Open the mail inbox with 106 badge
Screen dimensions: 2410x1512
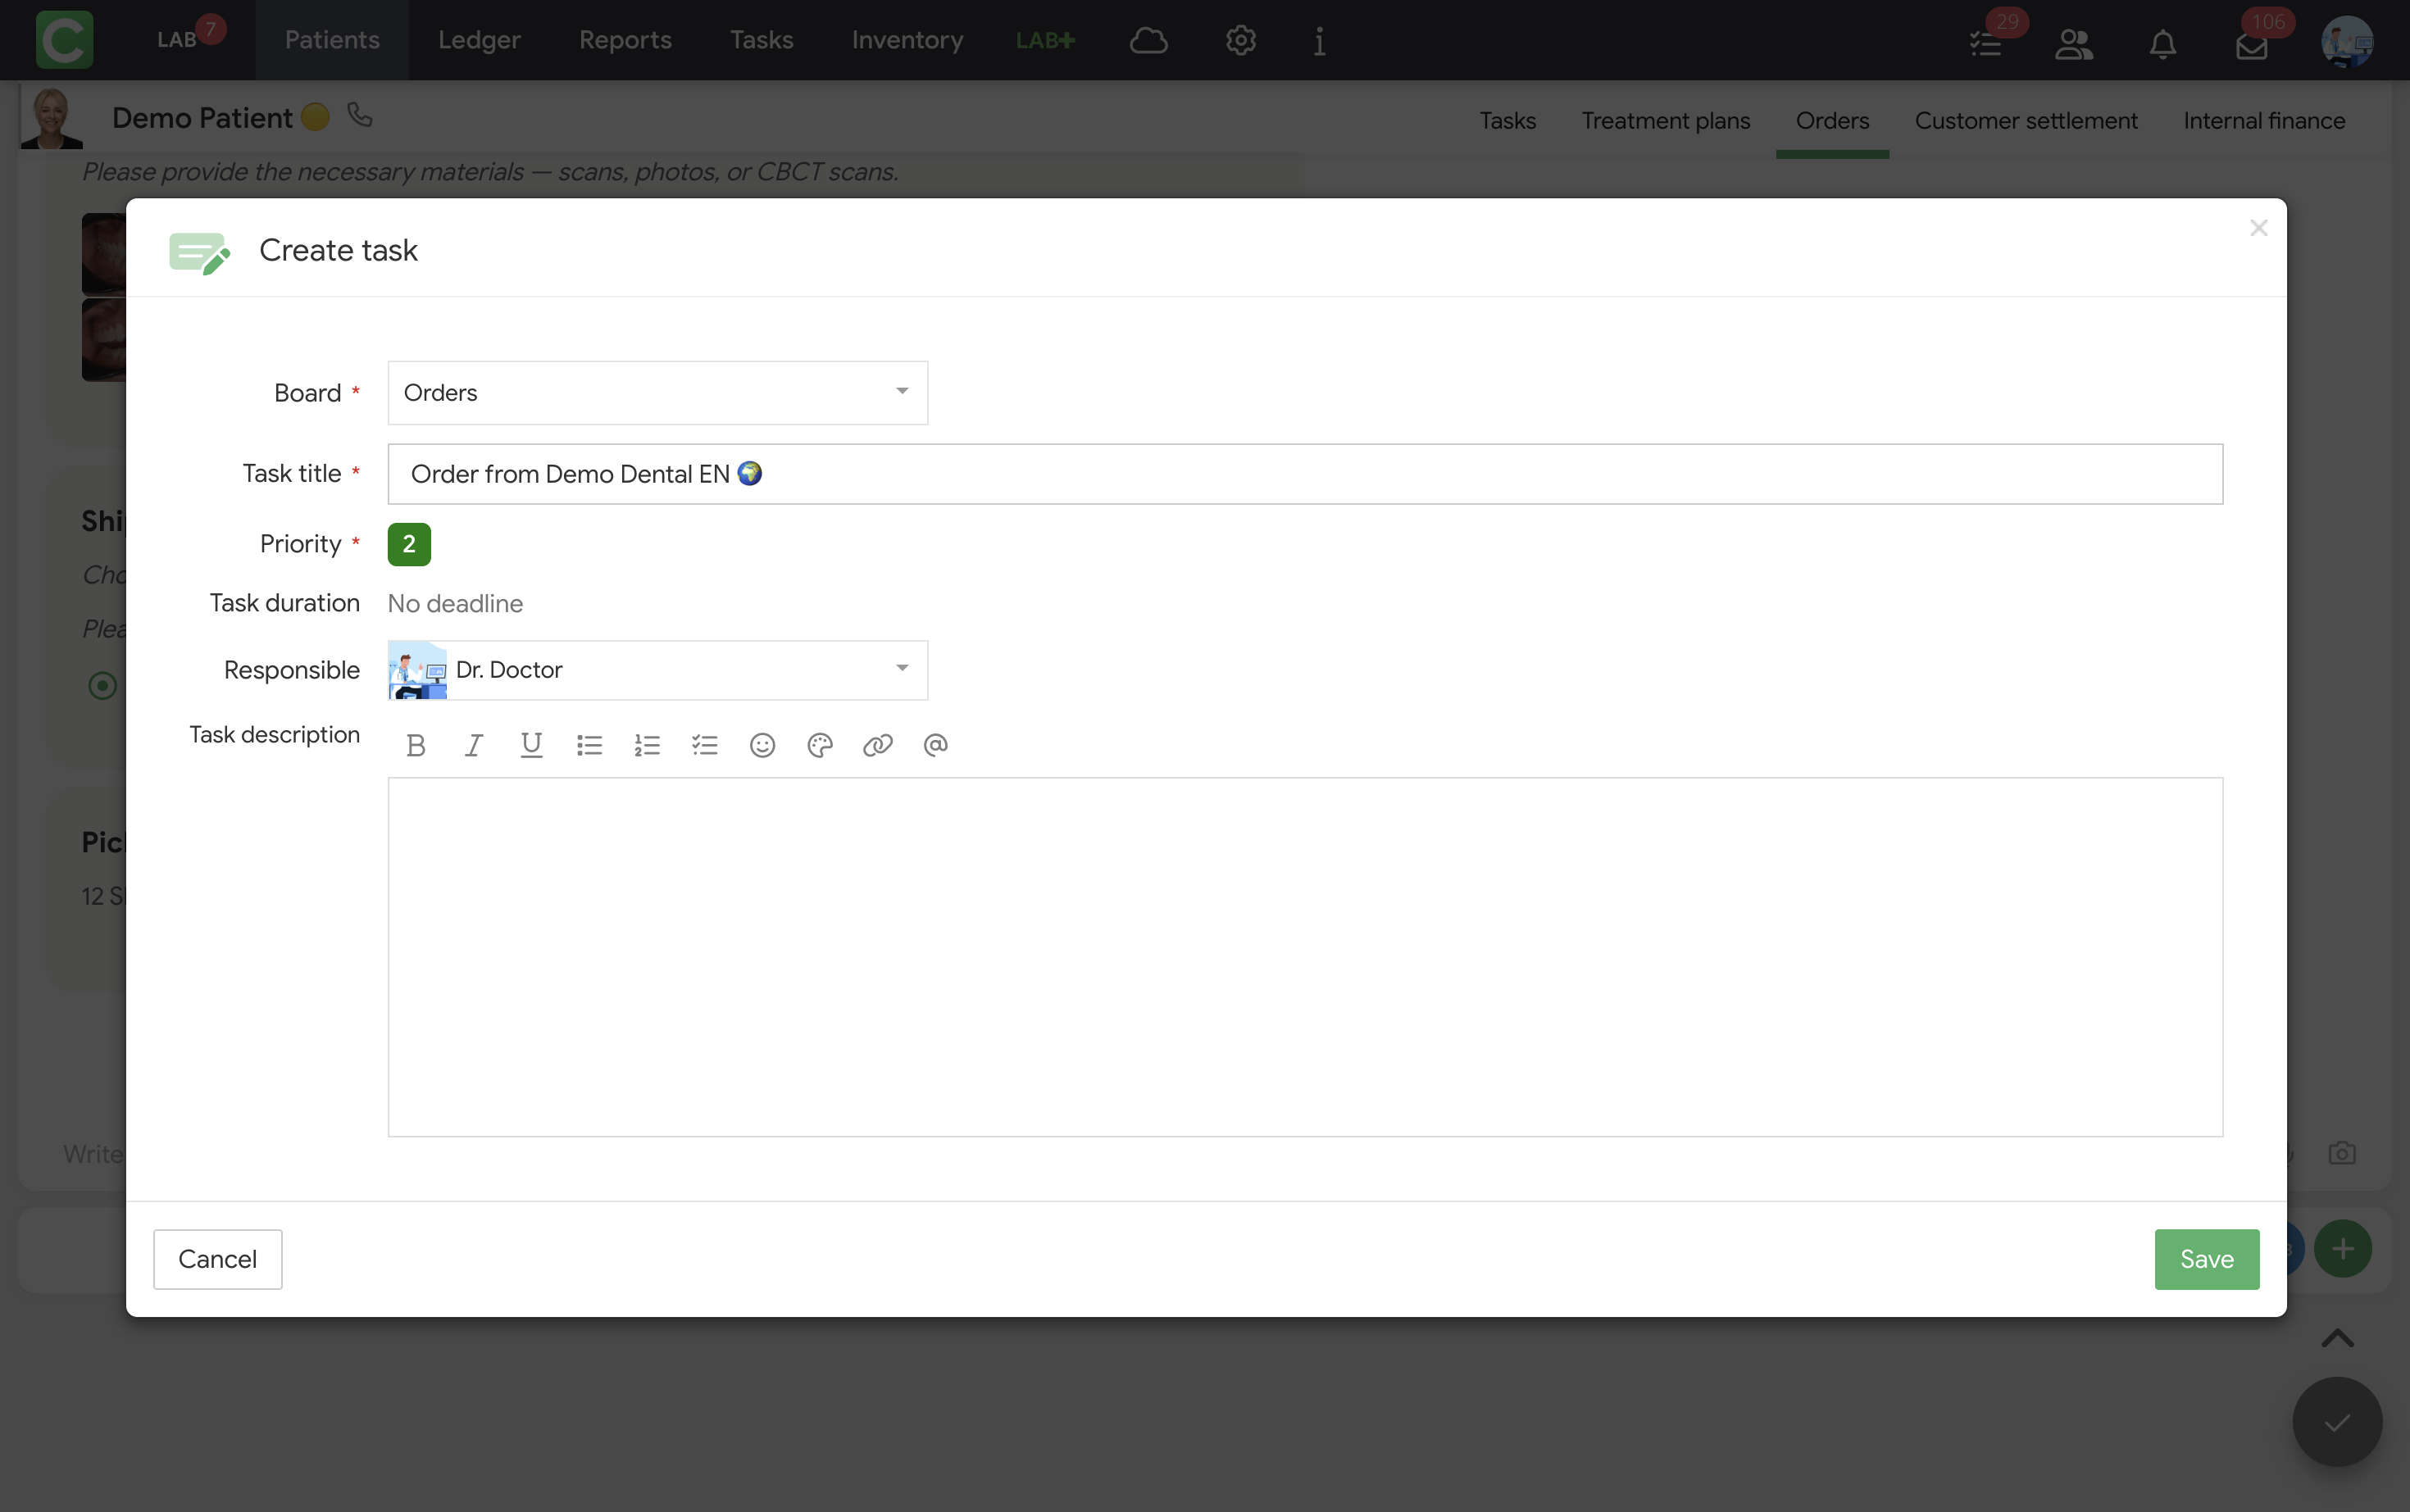(2252, 44)
